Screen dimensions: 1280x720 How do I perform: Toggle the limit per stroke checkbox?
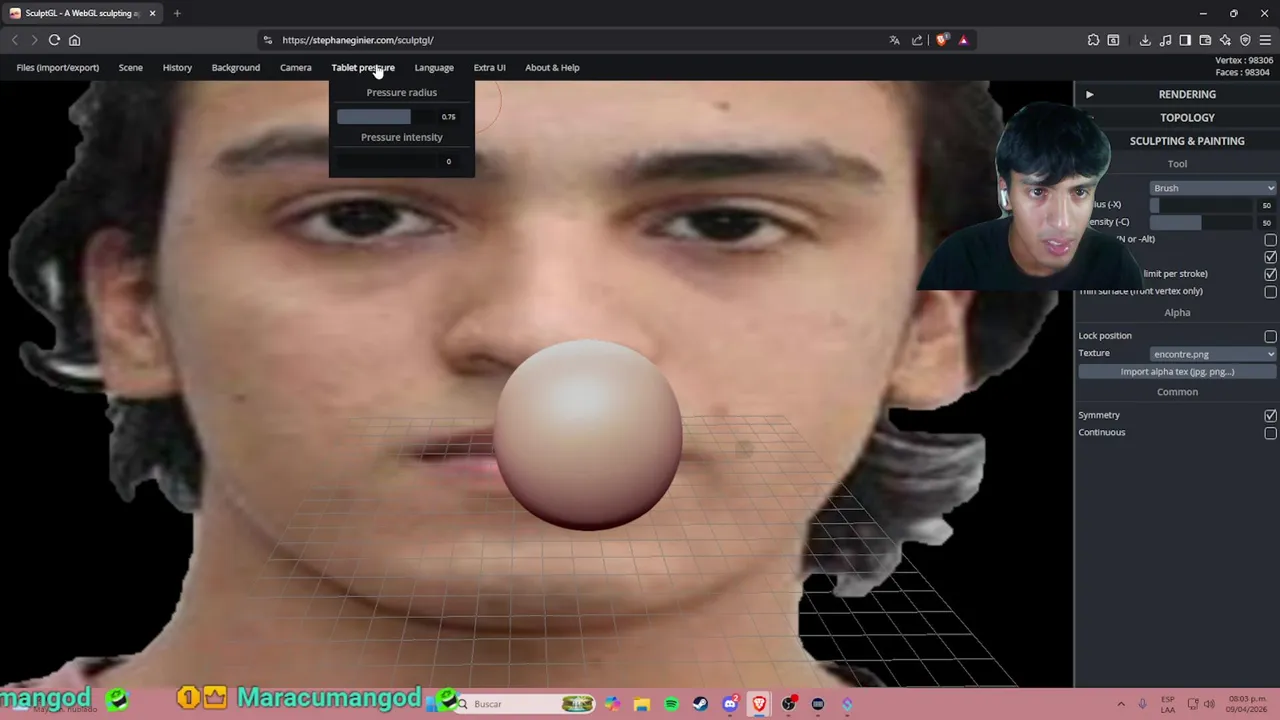coord(1270,274)
